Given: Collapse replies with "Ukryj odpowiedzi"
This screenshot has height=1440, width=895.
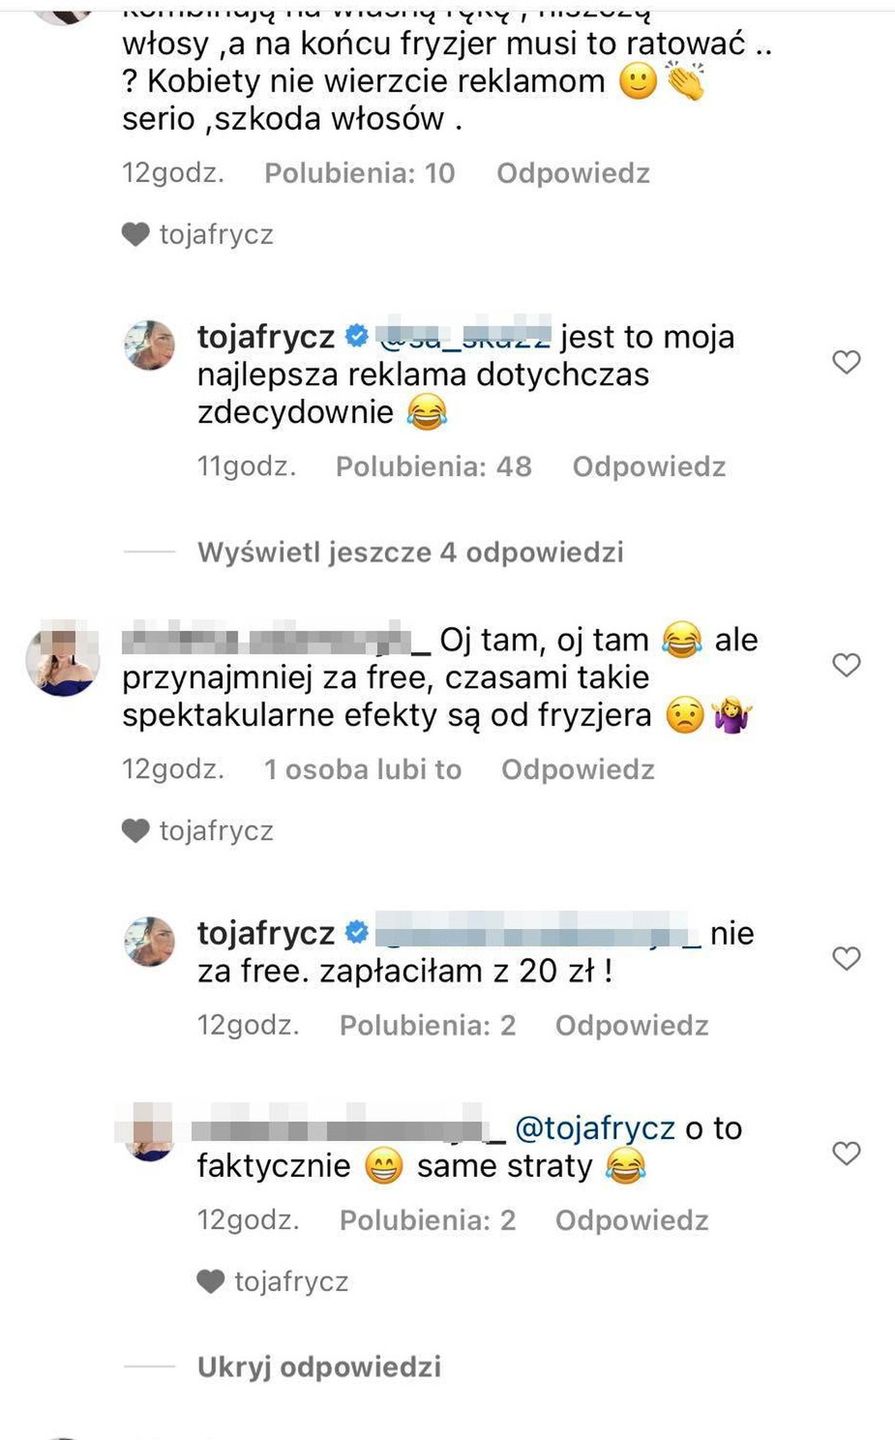Looking at the screenshot, I should [x=319, y=1367].
